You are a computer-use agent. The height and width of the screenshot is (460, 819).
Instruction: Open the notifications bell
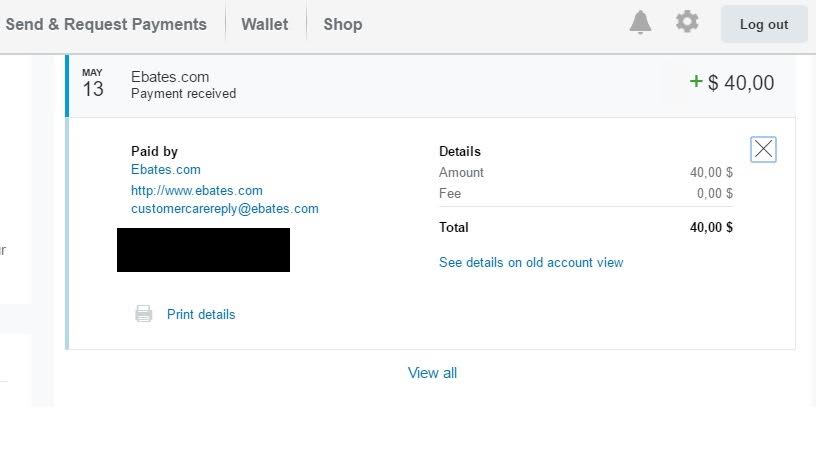pyautogui.click(x=640, y=23)
